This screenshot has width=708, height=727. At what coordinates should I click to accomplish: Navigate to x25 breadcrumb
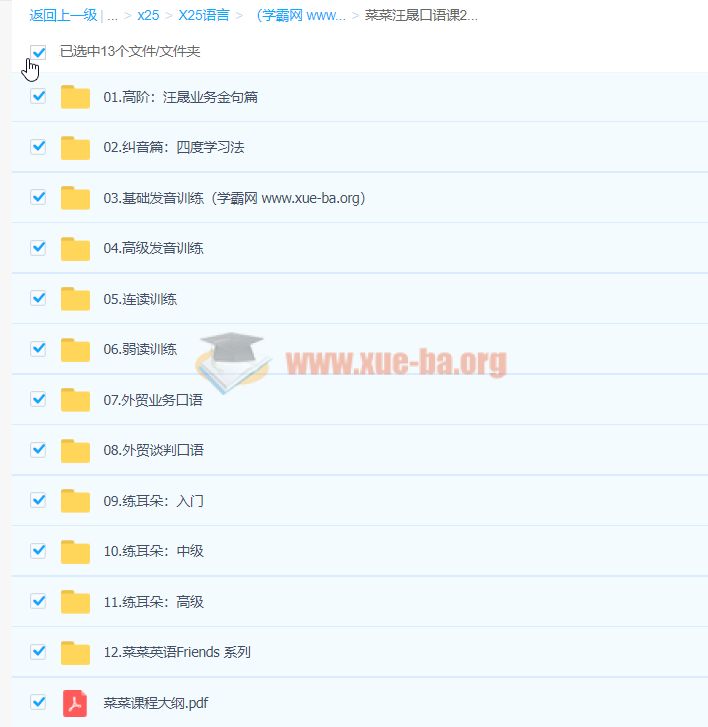[148, 16]
